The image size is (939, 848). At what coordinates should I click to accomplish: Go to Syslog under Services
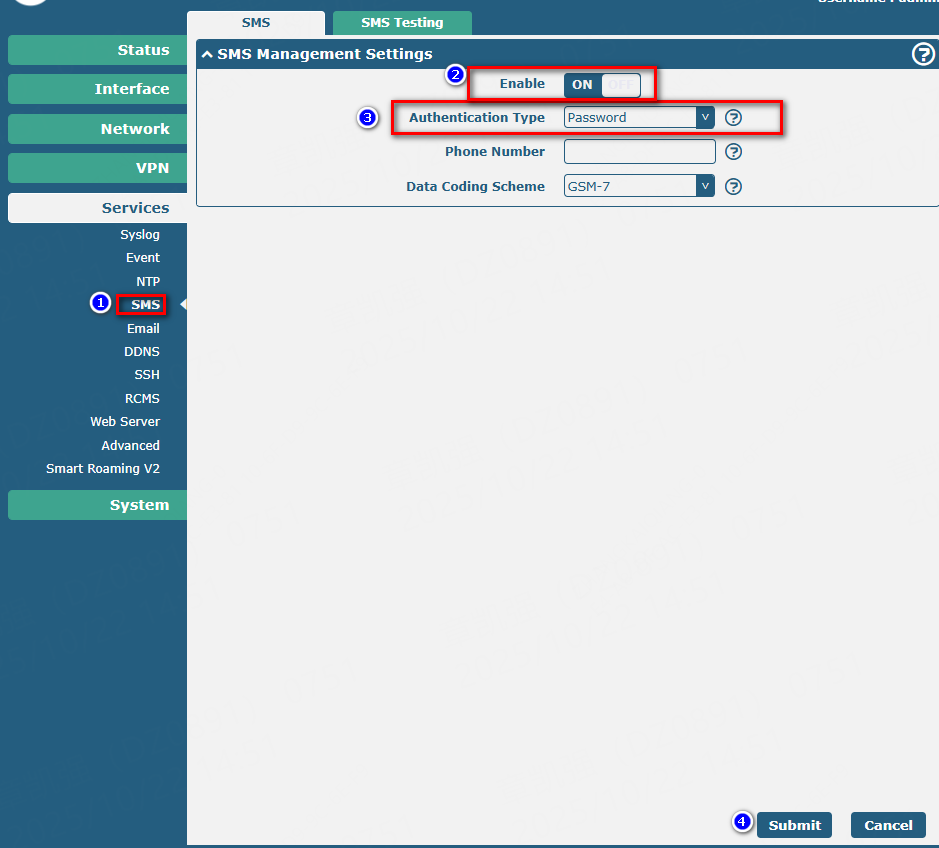tap(140, 235)
